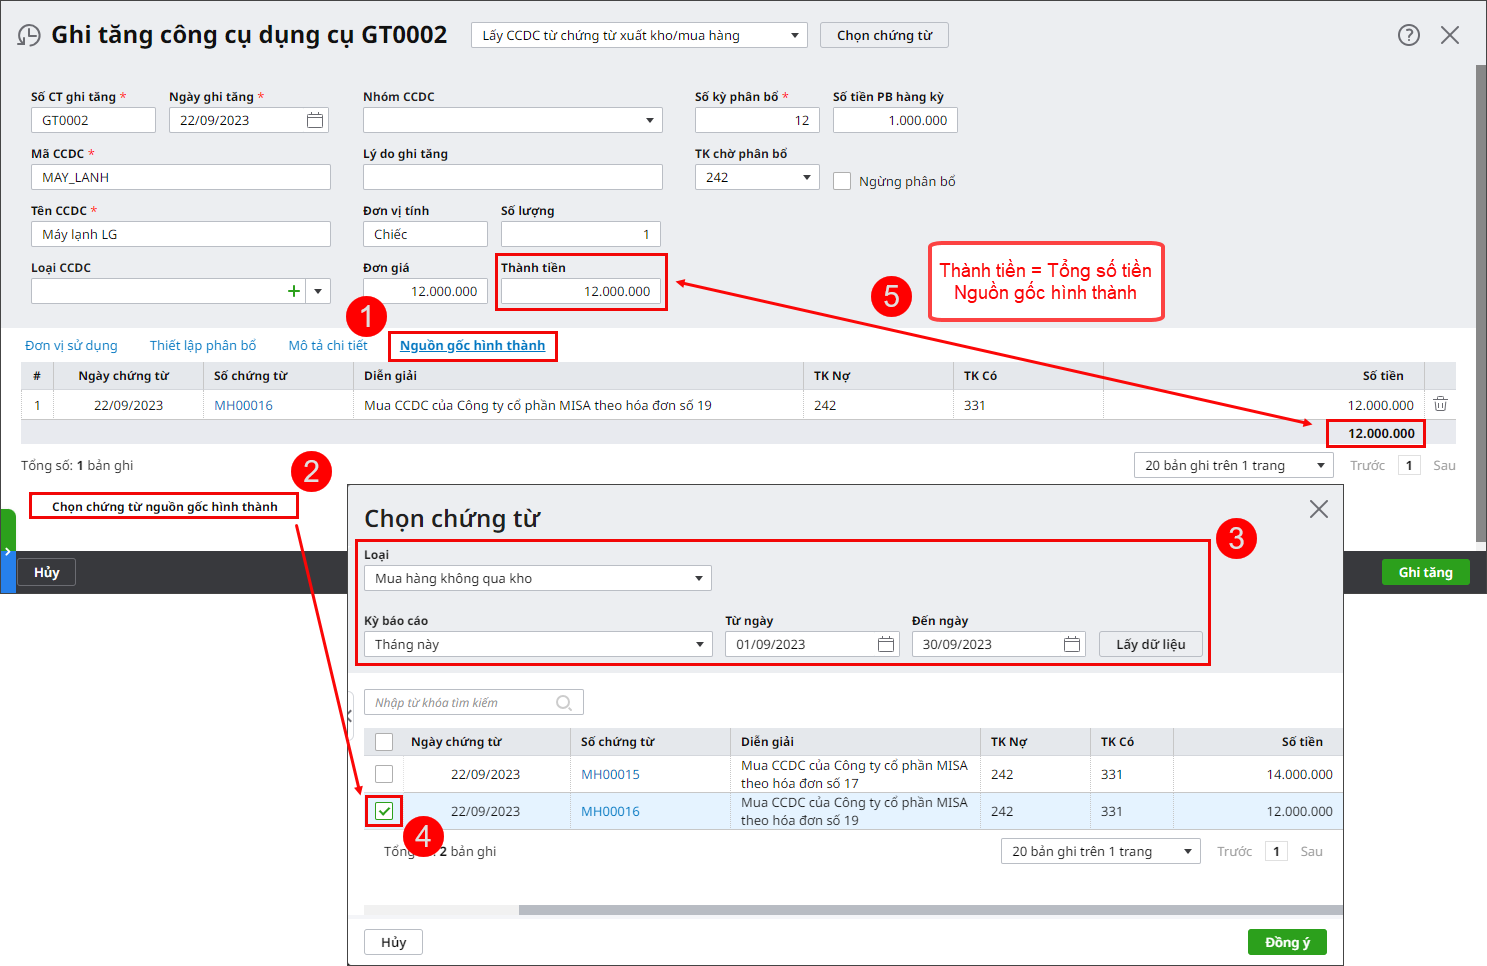Toggle the Ngừng phân bổ checkbox

(x=842, y=181)
